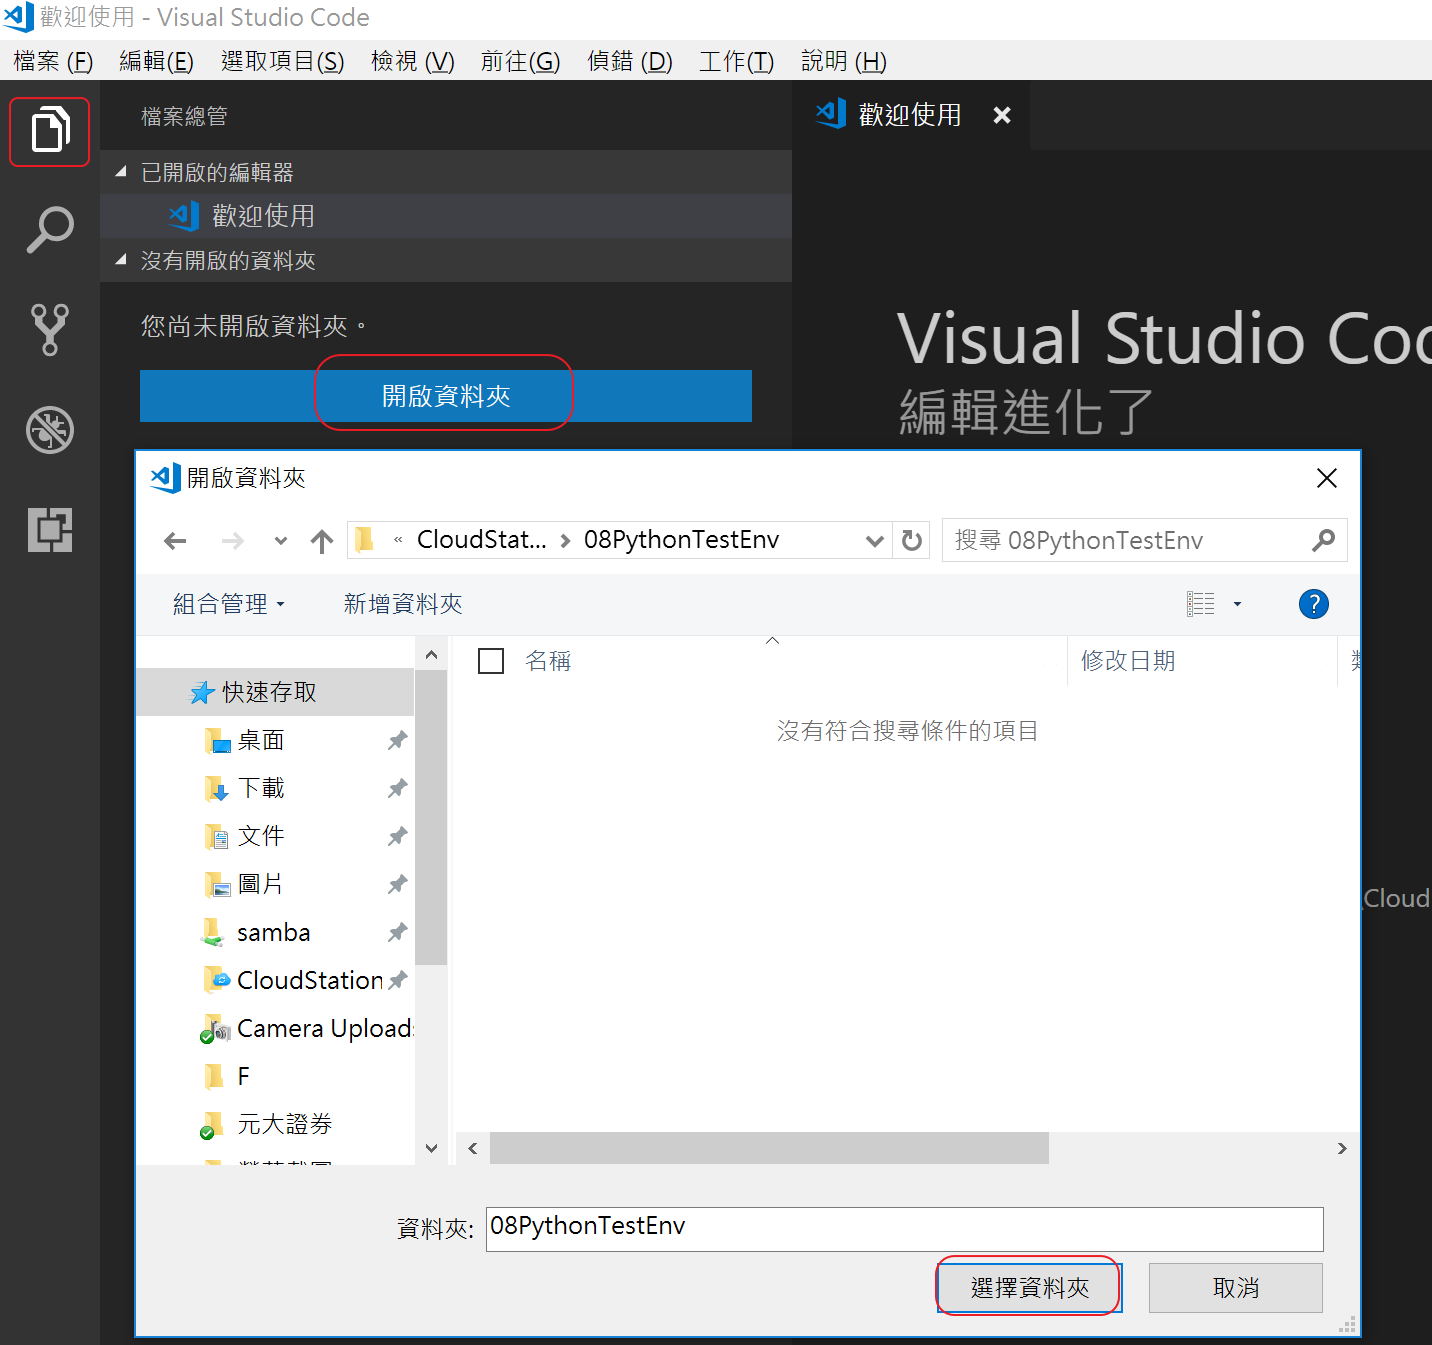Click the back navigation arrow in dialog
Viewport: 1432px width, 1345px height.
point(175,540)
